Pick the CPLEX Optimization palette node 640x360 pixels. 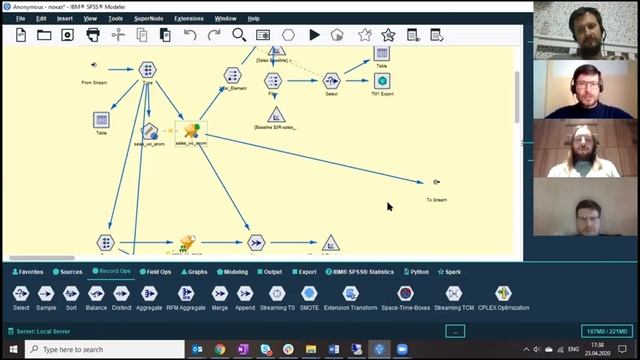click(x=503, y=298)
